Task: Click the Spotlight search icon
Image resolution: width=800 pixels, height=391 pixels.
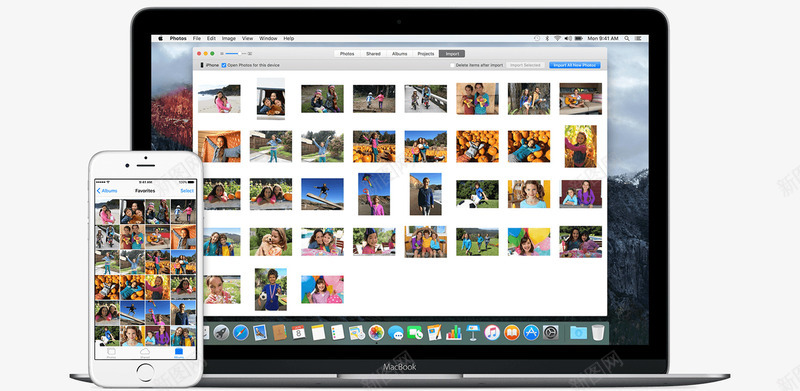Action: [x=627, y=38]
